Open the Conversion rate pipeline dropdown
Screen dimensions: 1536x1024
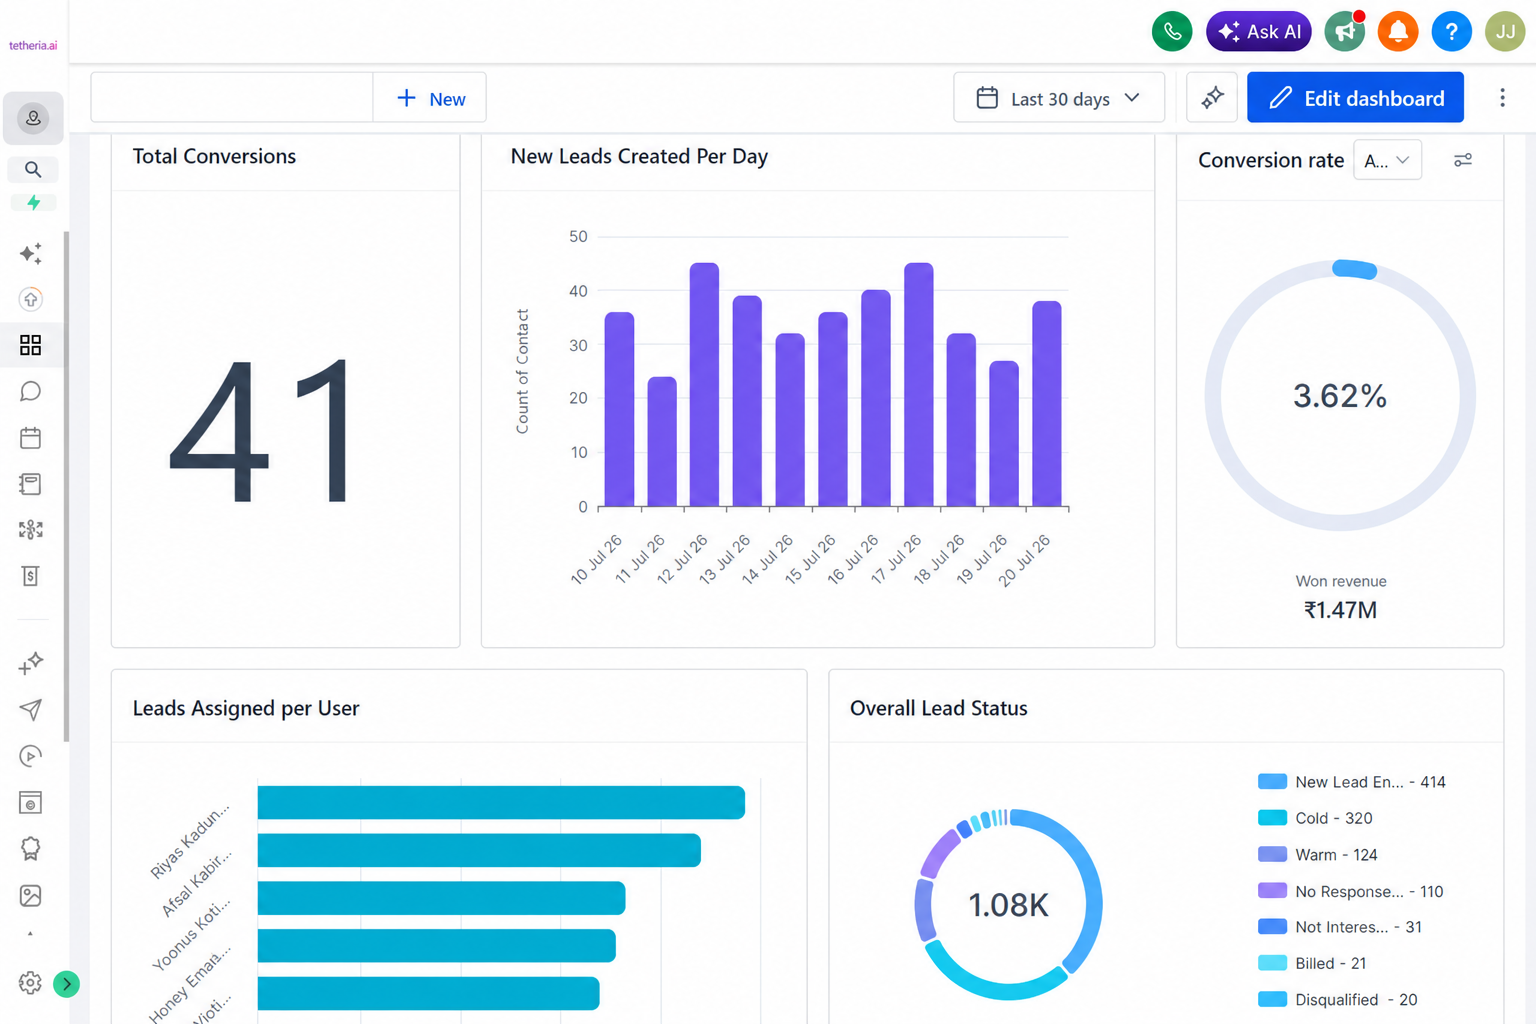pyautogui.click(x=1387, y=160)
